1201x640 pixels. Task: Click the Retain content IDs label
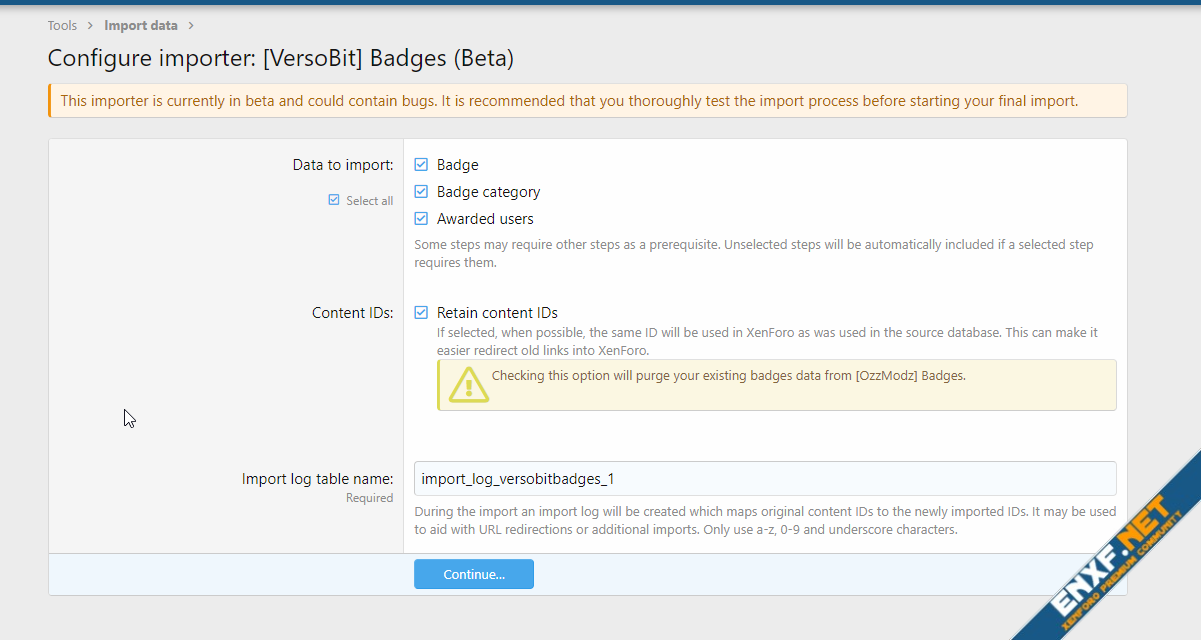click(x=497, y=313)
